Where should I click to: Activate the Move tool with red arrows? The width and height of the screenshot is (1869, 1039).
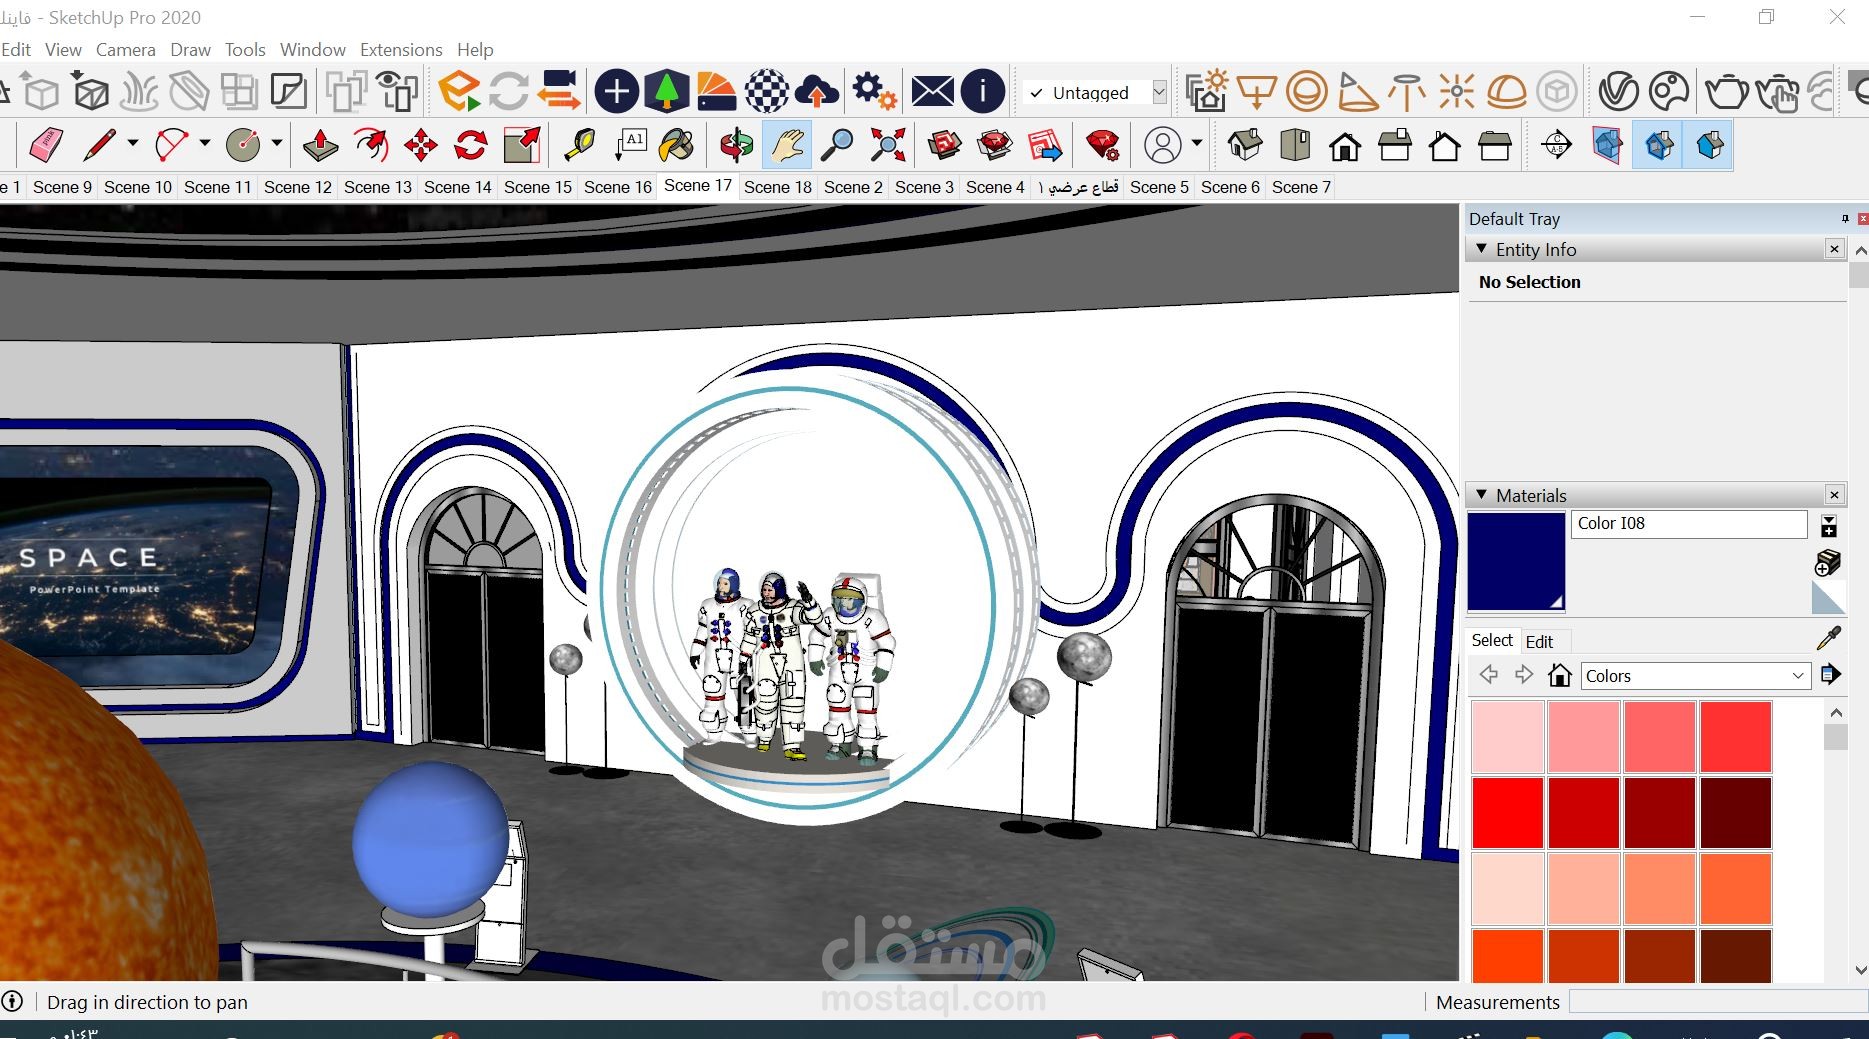point(421,145)
